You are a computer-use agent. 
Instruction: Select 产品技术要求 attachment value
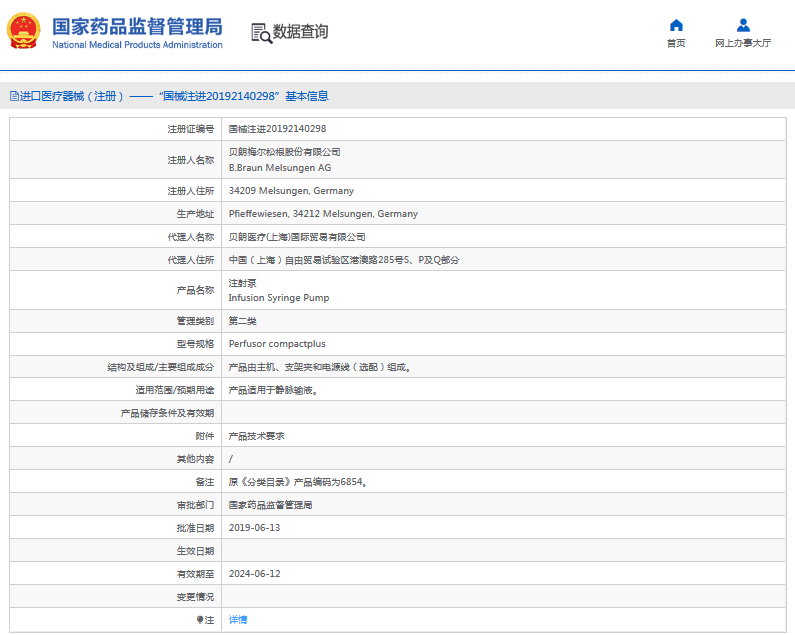point(257,436)
